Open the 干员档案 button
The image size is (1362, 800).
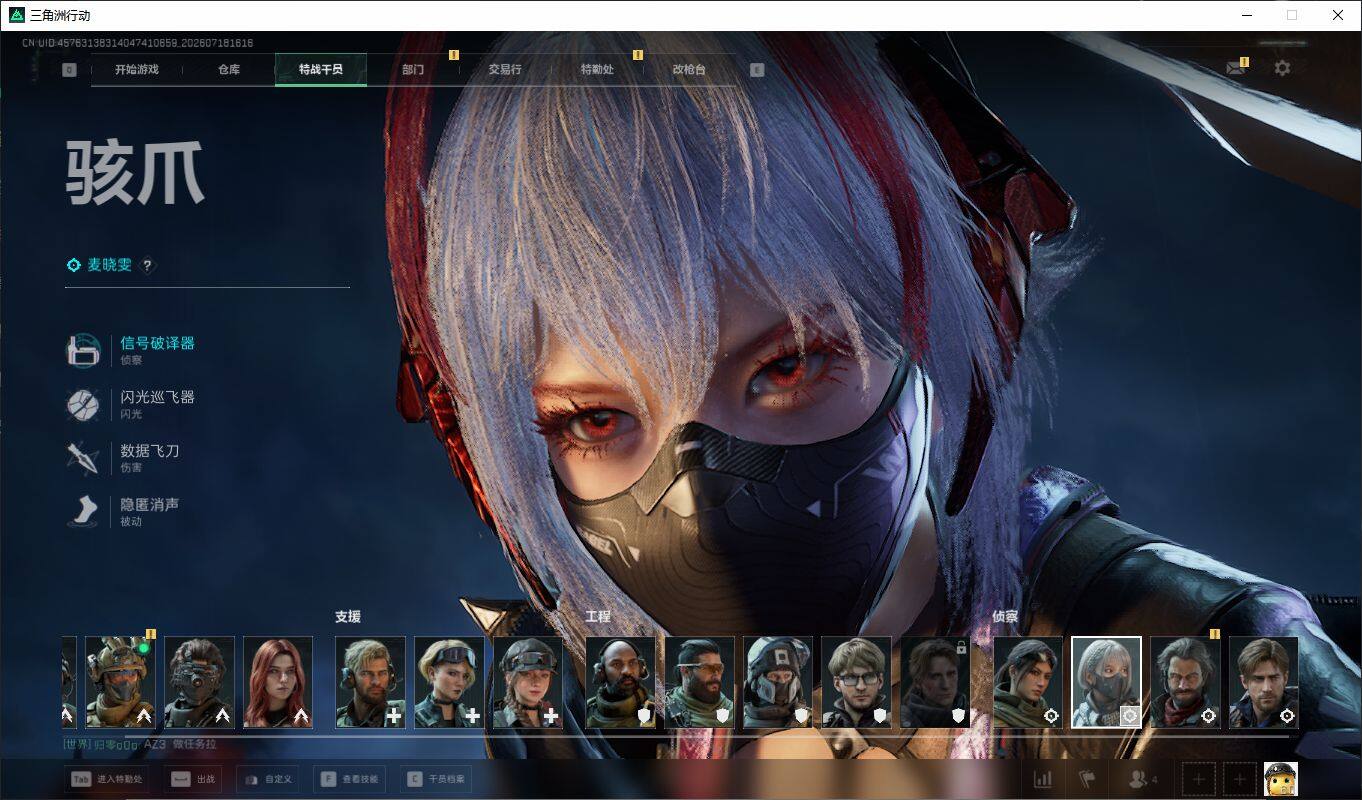coord(434,779)
